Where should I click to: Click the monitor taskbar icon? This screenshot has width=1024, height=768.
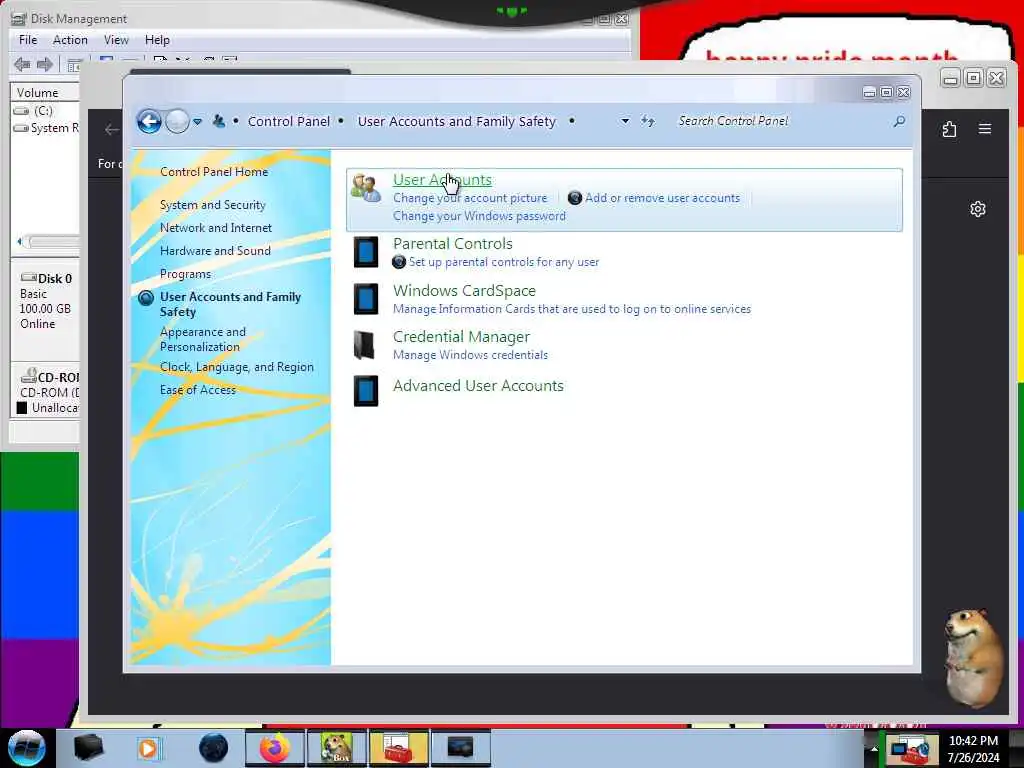click(x=460, y=748)
